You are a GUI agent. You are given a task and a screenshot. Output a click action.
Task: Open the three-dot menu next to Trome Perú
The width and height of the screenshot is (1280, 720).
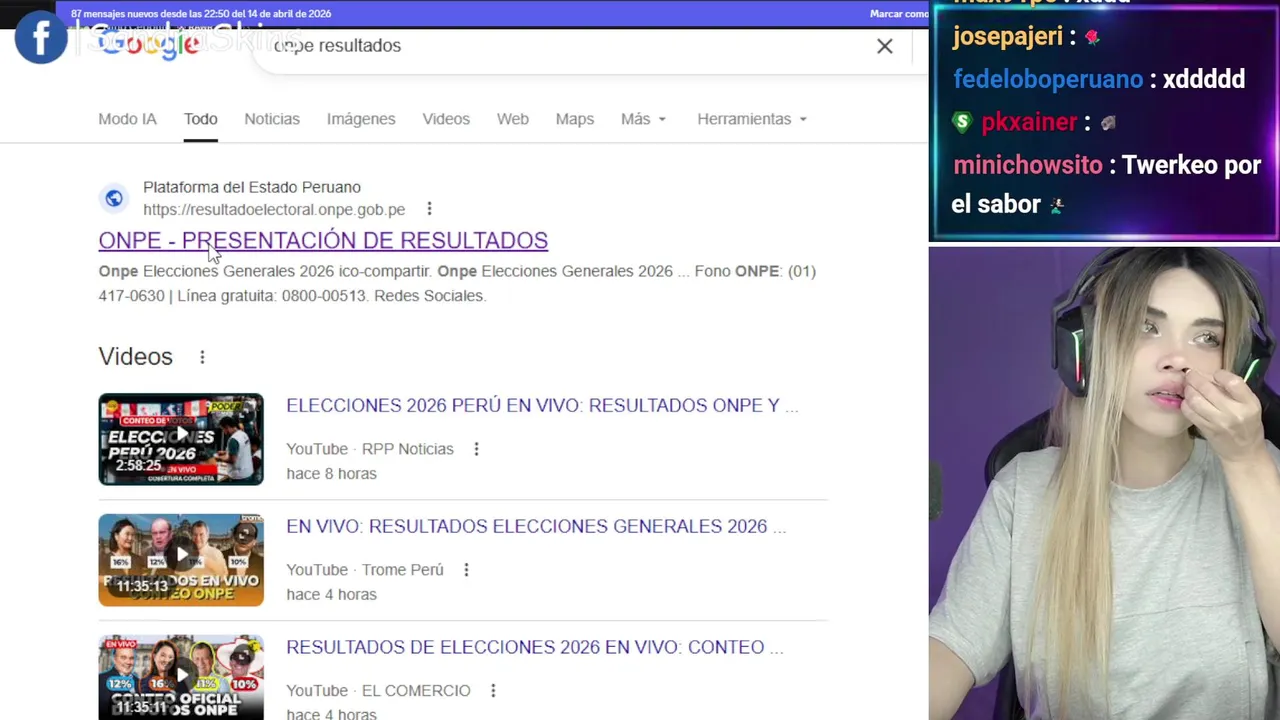(466, 570)
